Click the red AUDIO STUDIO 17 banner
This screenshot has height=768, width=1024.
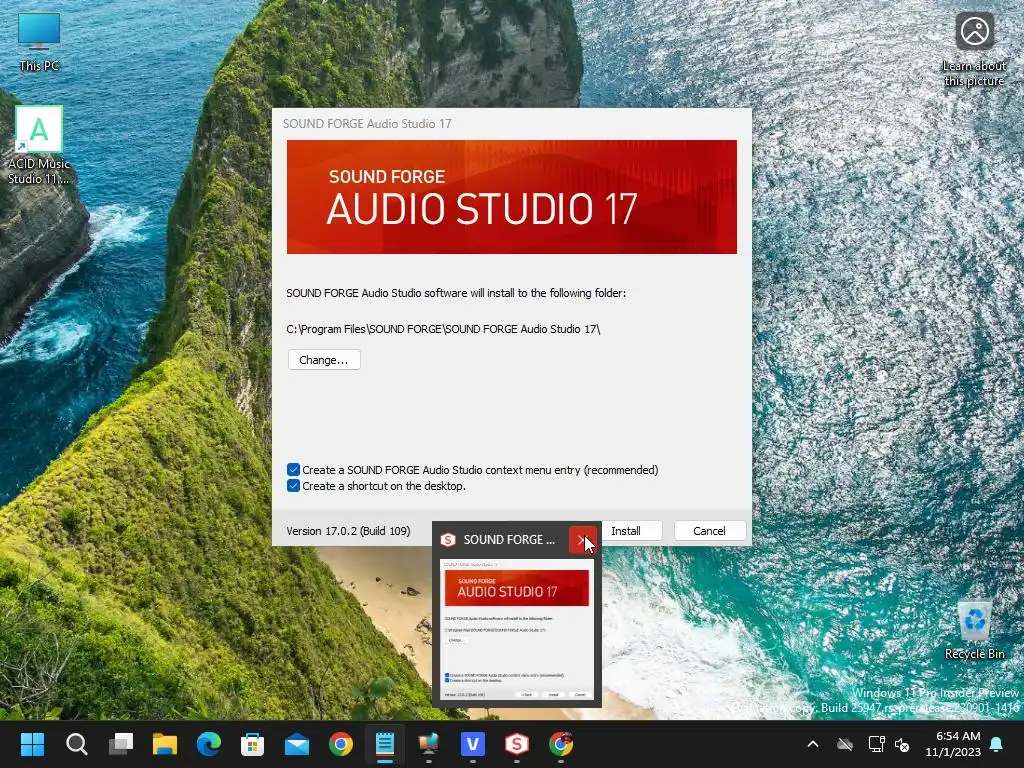click(x=512, y=197)
